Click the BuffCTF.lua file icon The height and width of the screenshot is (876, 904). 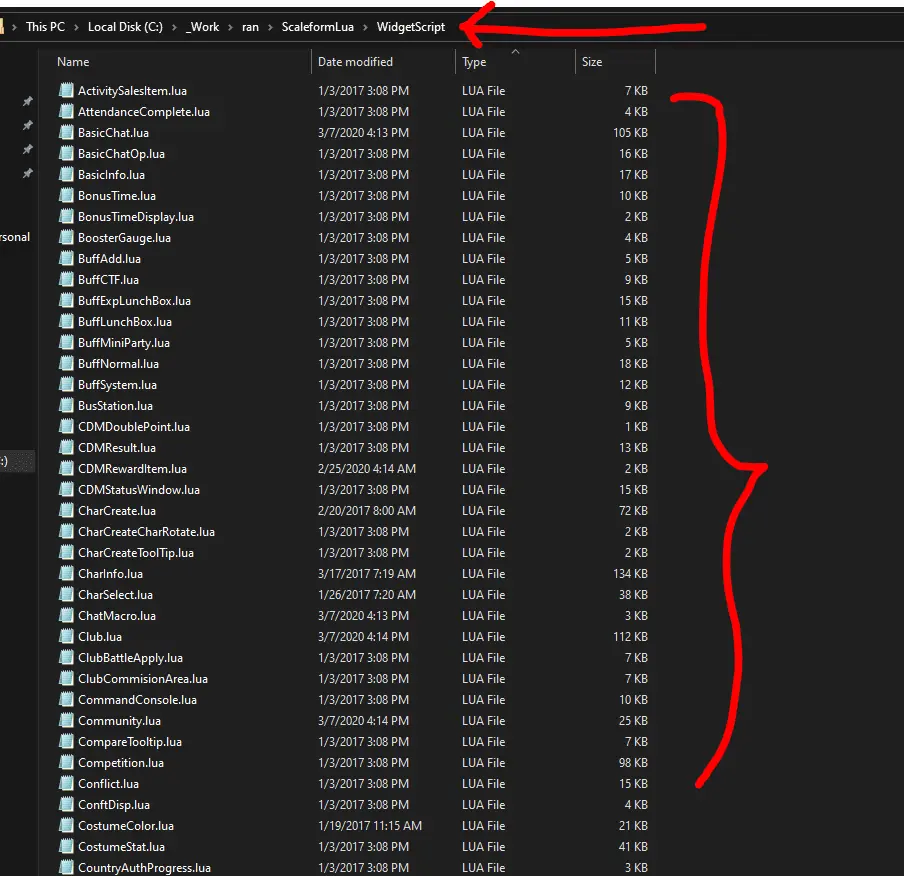[x=67, y=280]
